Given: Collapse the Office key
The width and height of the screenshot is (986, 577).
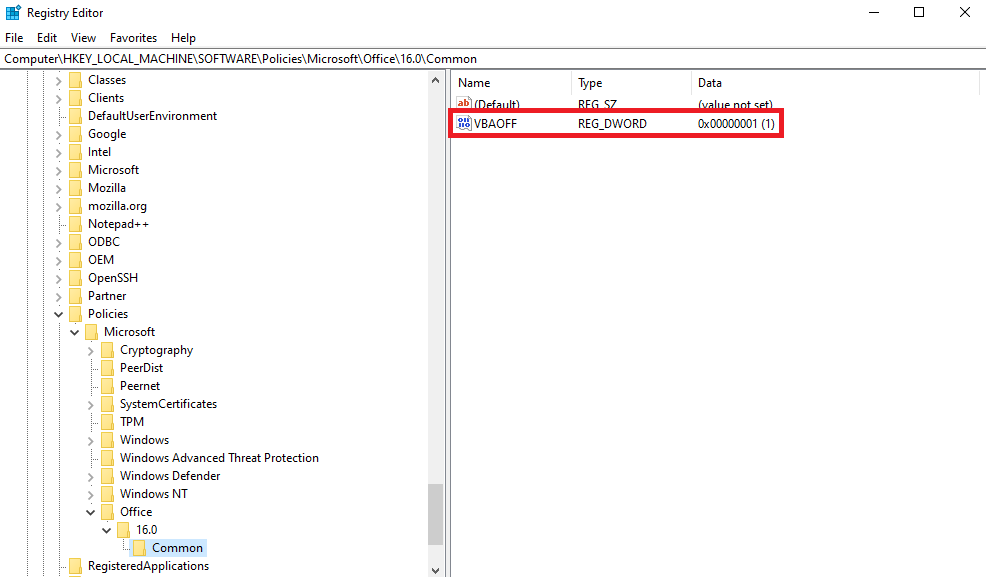Looking at the screenshot, I should point(91,512).
